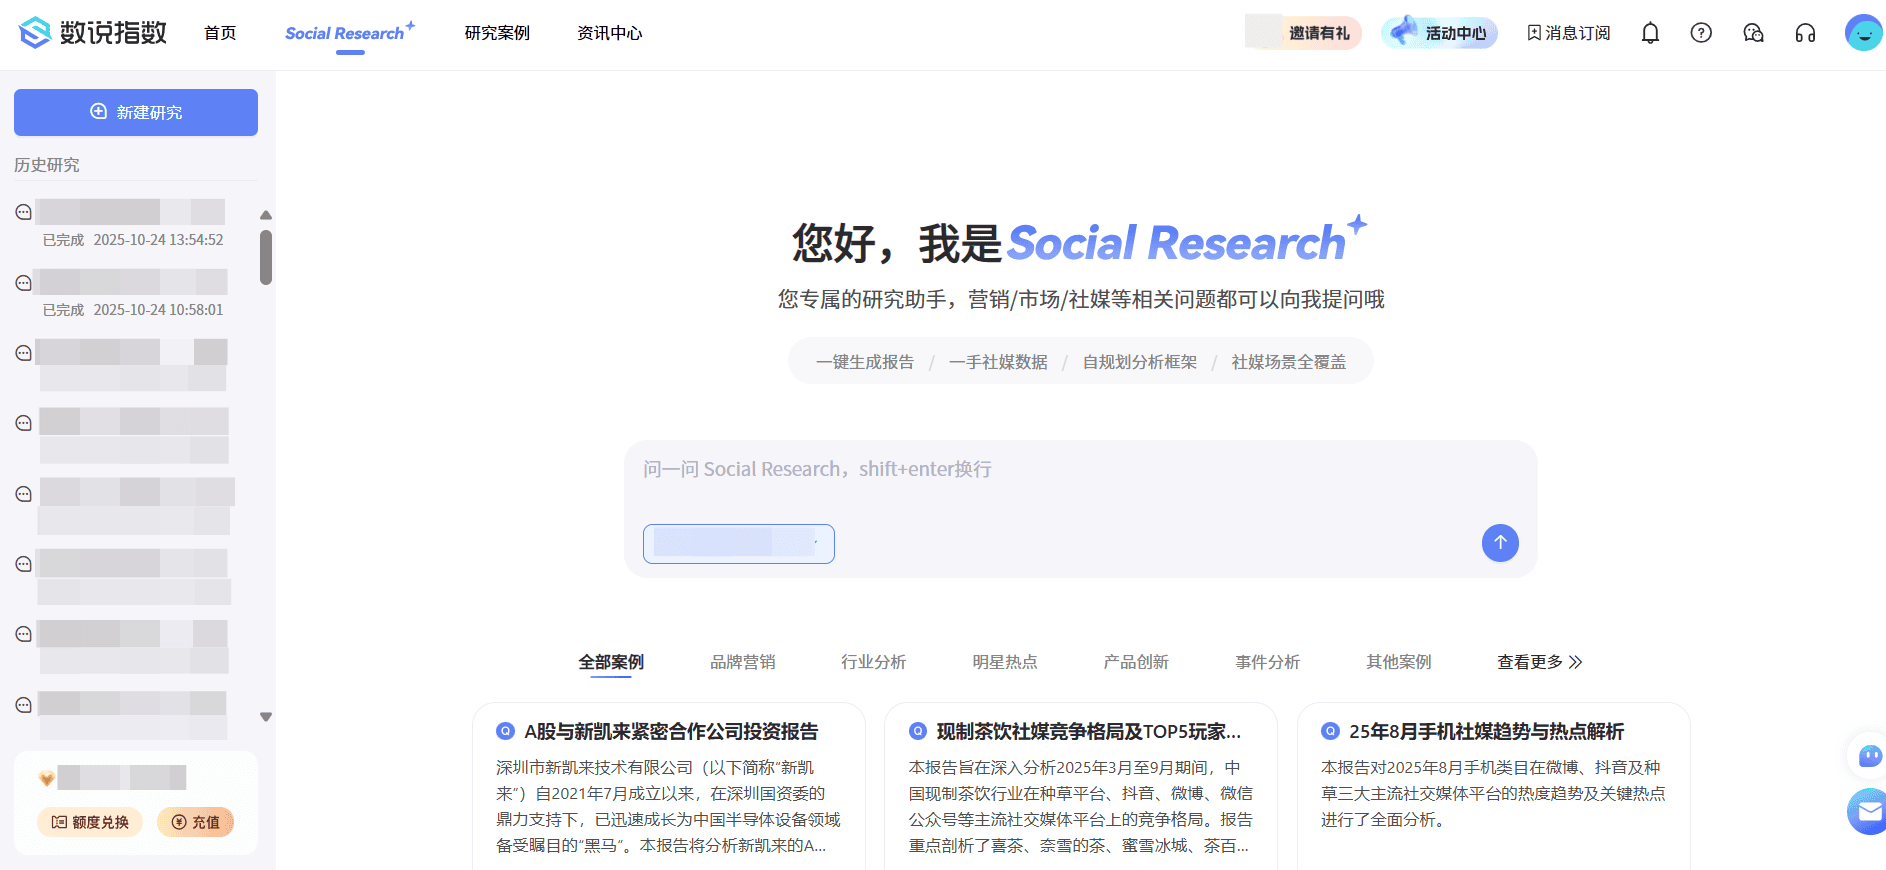Click the icon before 25年8月手机社媒趋势 card title

coord(1330,731)
